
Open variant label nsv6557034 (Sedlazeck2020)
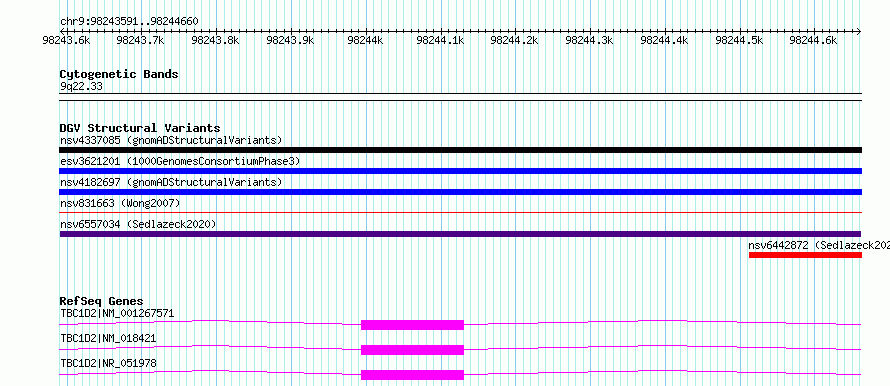tap(138, 224)
